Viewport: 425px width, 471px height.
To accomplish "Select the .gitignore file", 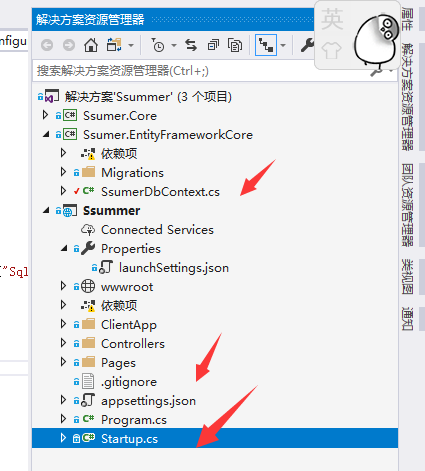I will click(x=129, y=382).
